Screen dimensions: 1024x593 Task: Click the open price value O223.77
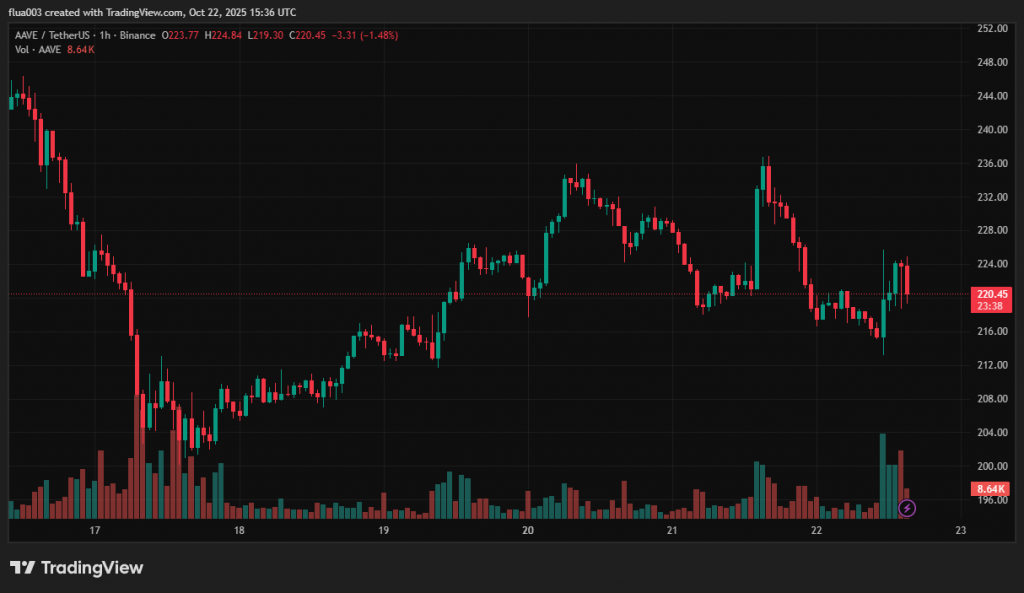(x=181, y=35)
